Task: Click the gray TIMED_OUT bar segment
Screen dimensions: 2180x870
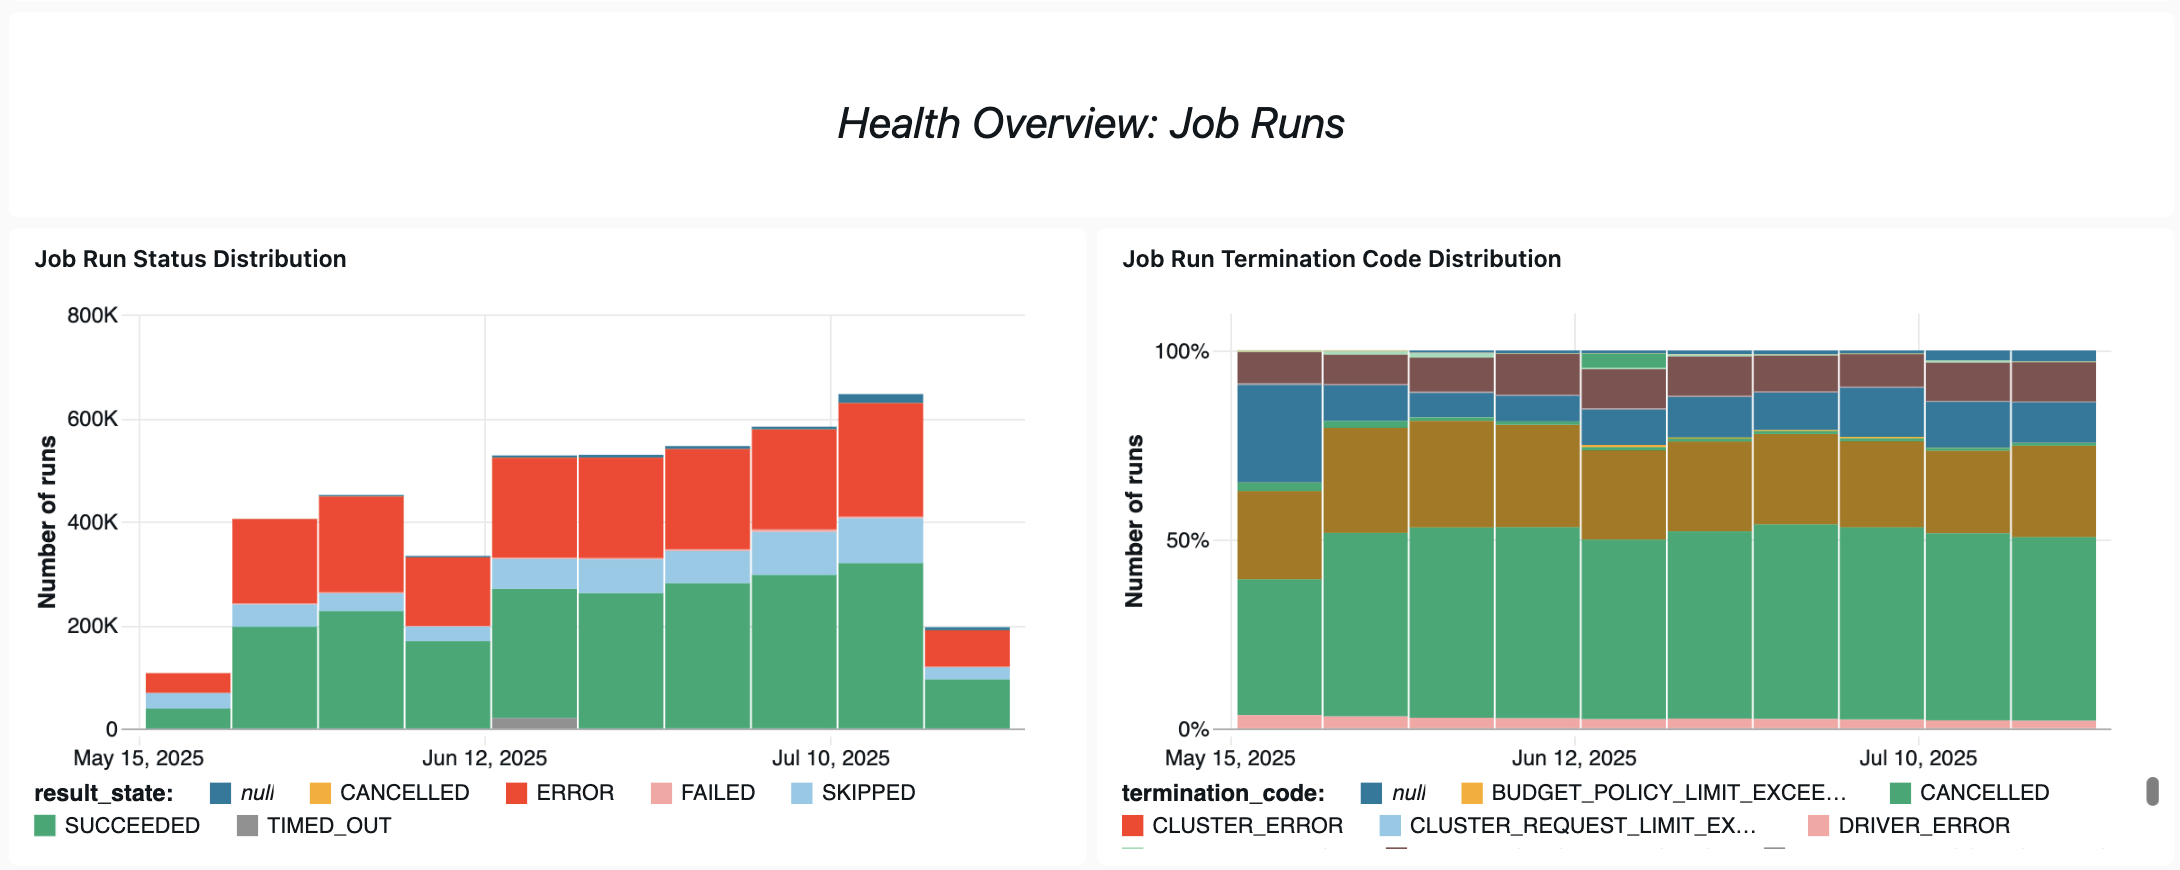Action: (x=534, y=722)
